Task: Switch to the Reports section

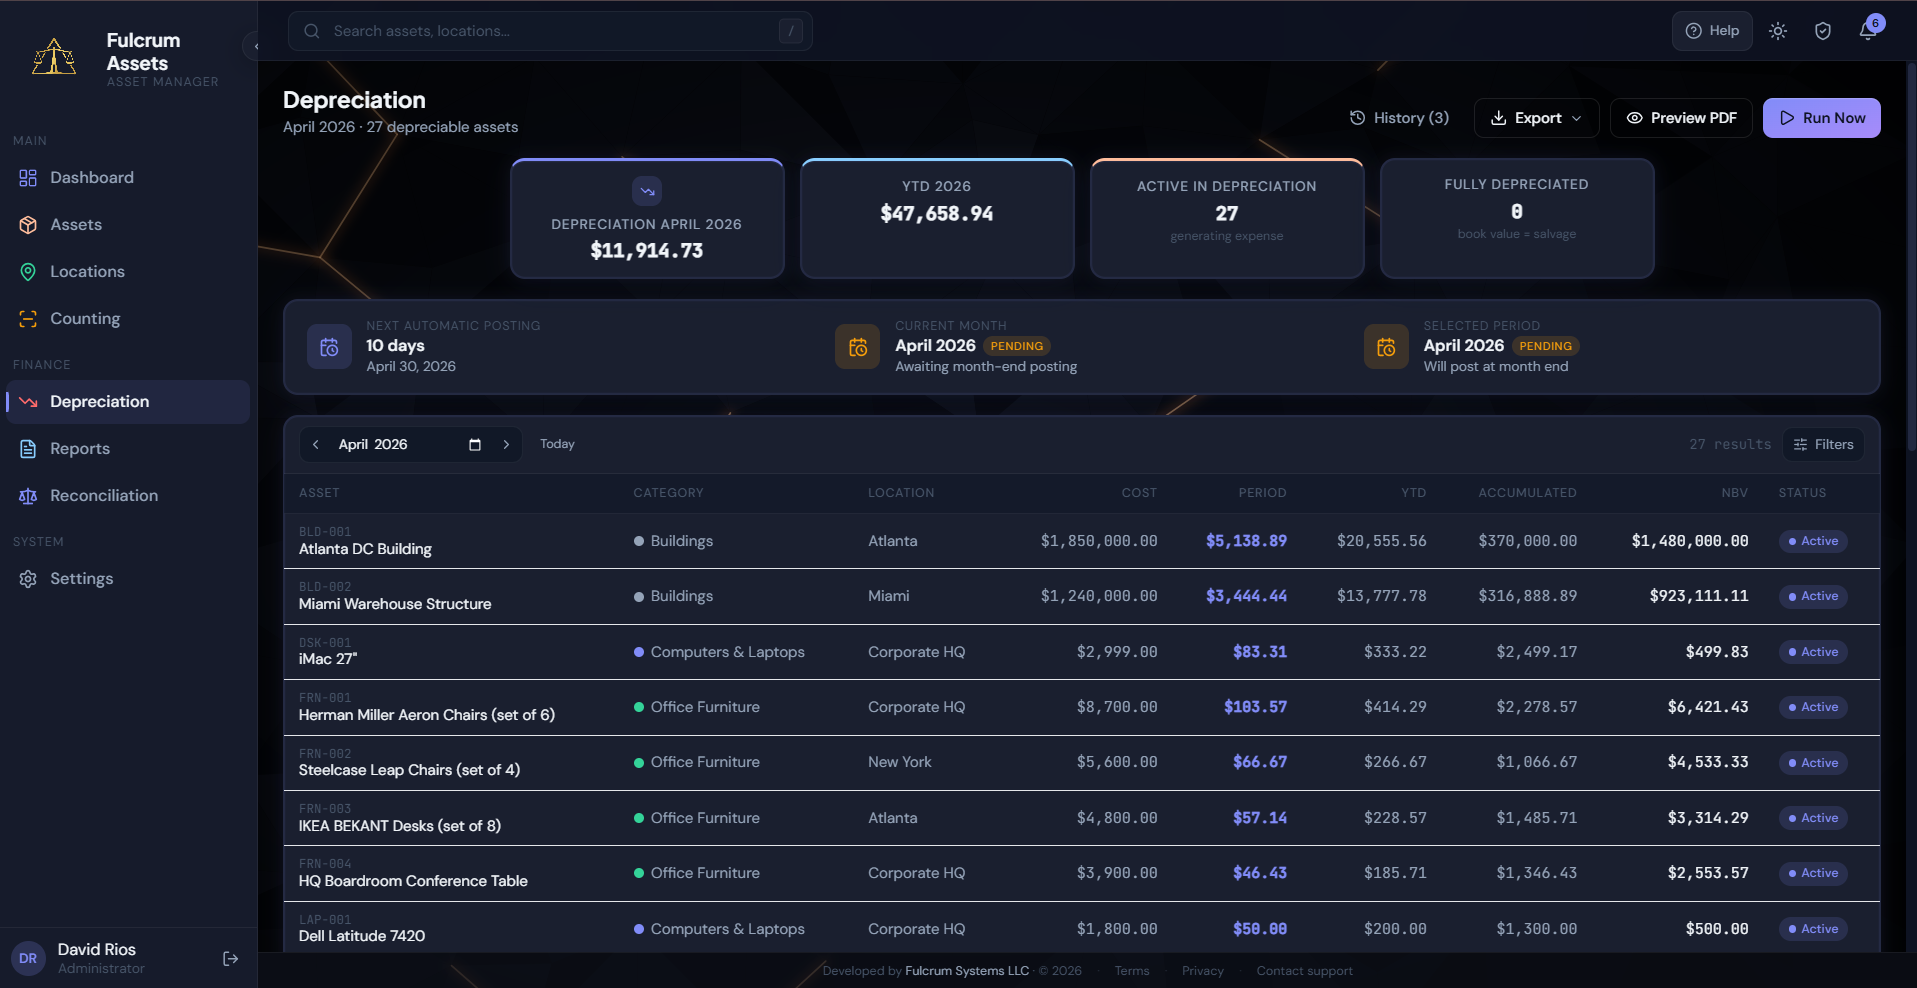Action: click(x=80, y=448)
